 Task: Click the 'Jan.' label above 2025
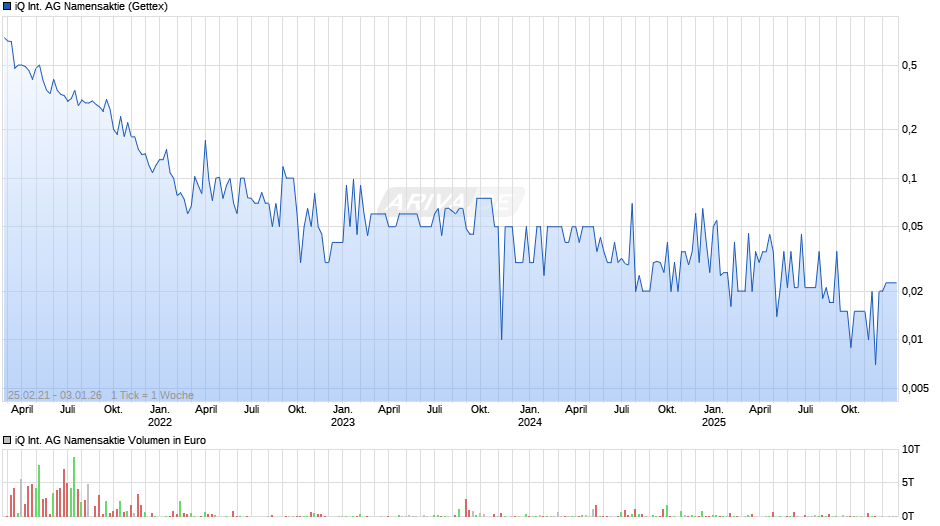click(x=714, y=410)
